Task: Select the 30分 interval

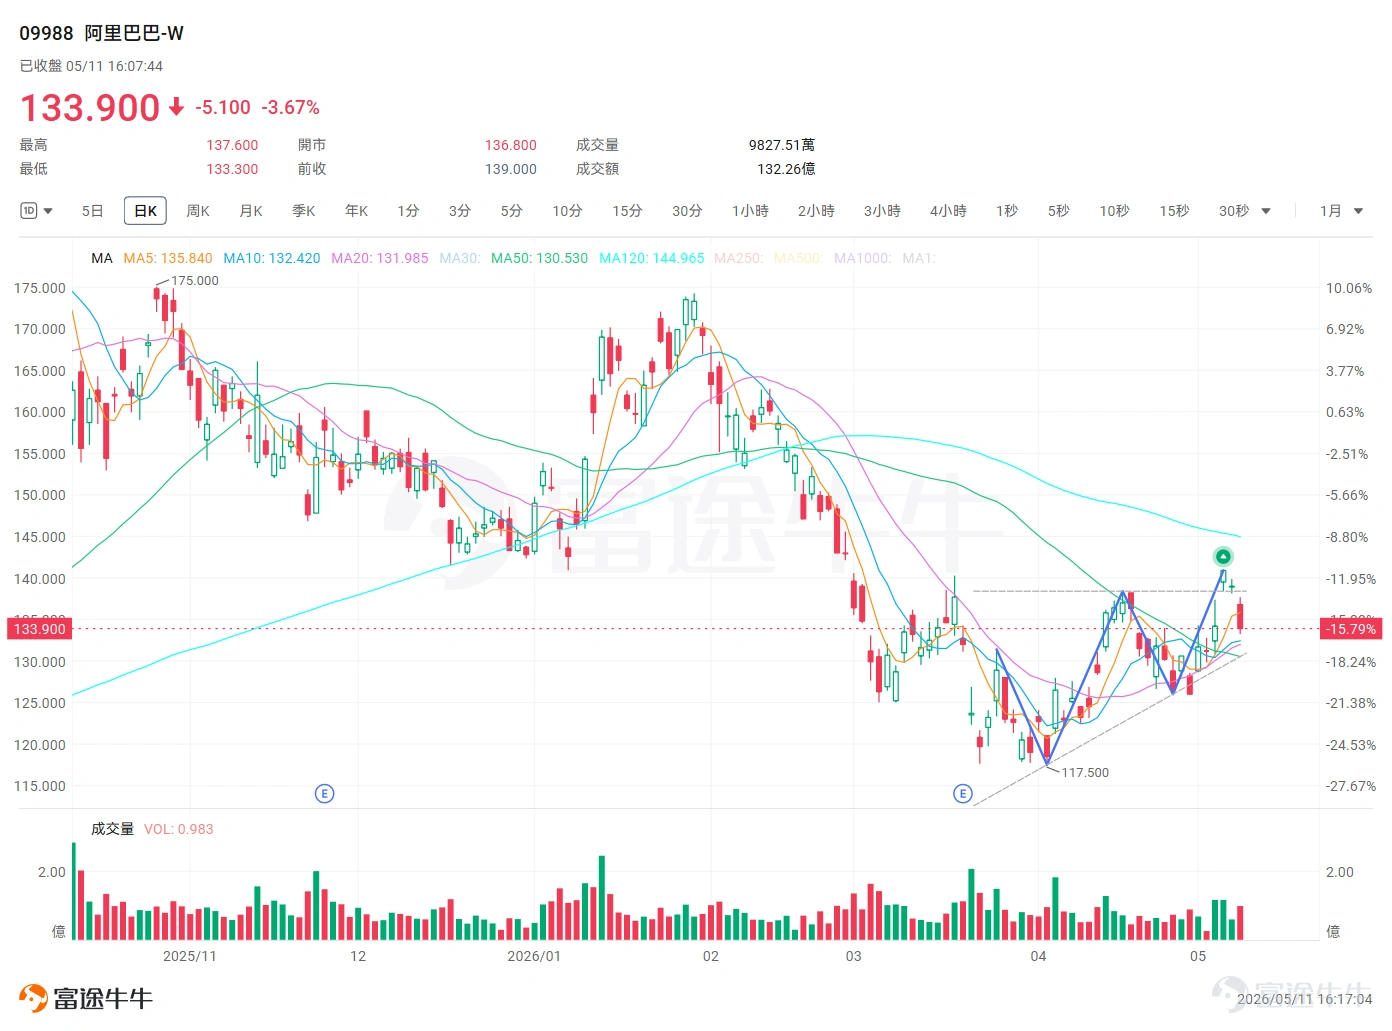Action: 687,211
